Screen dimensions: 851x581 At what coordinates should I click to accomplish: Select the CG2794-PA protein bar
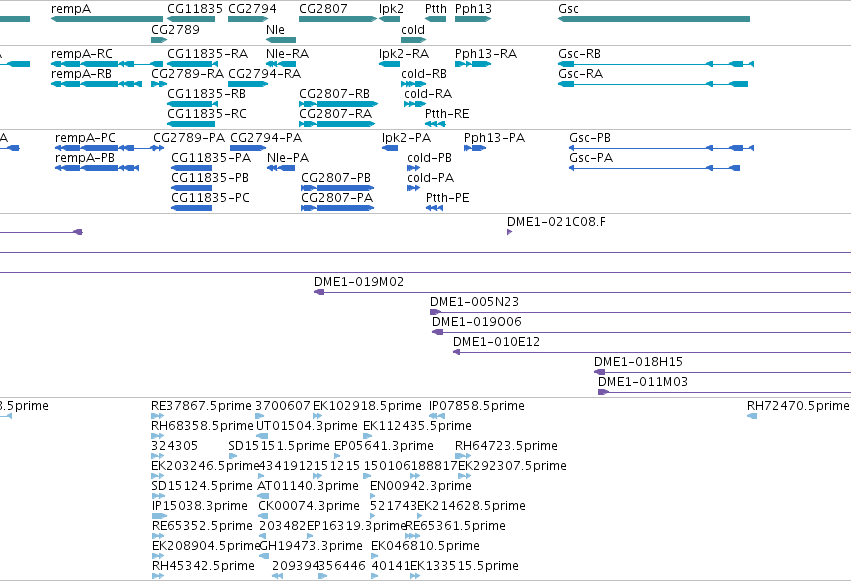tap(248, 148)
